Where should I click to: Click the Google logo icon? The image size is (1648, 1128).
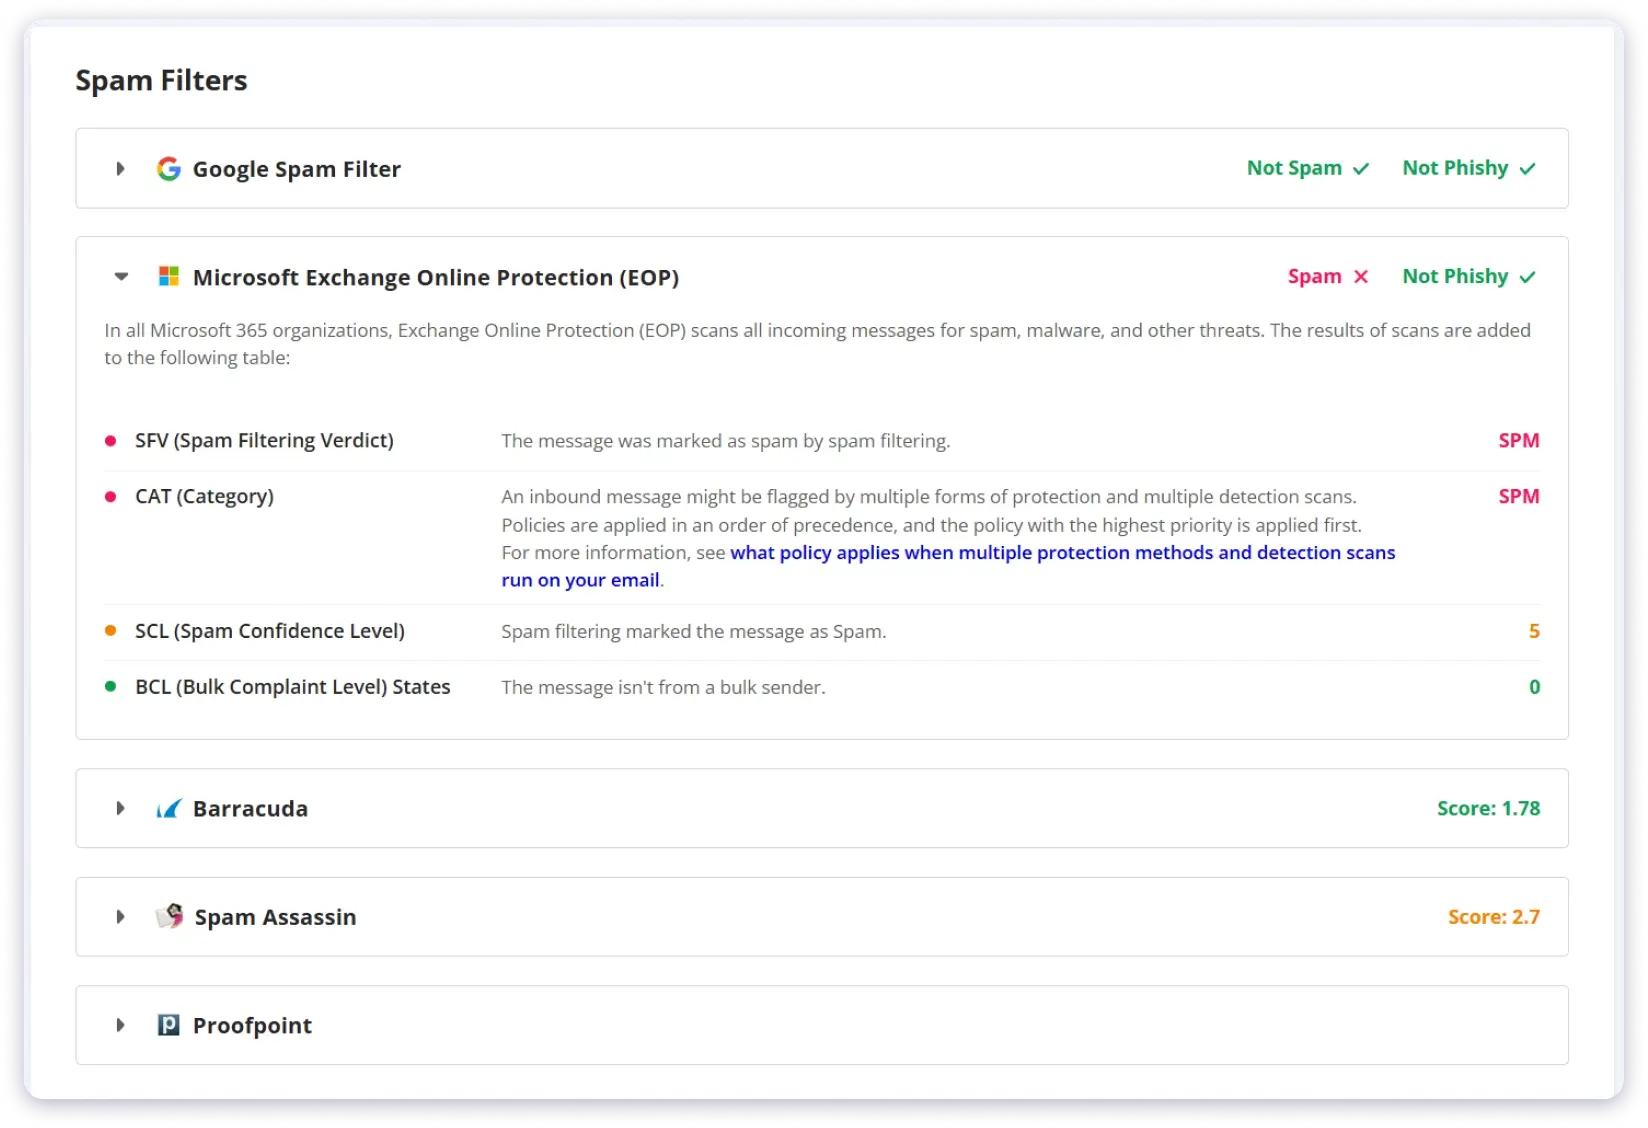coord(168,169)
